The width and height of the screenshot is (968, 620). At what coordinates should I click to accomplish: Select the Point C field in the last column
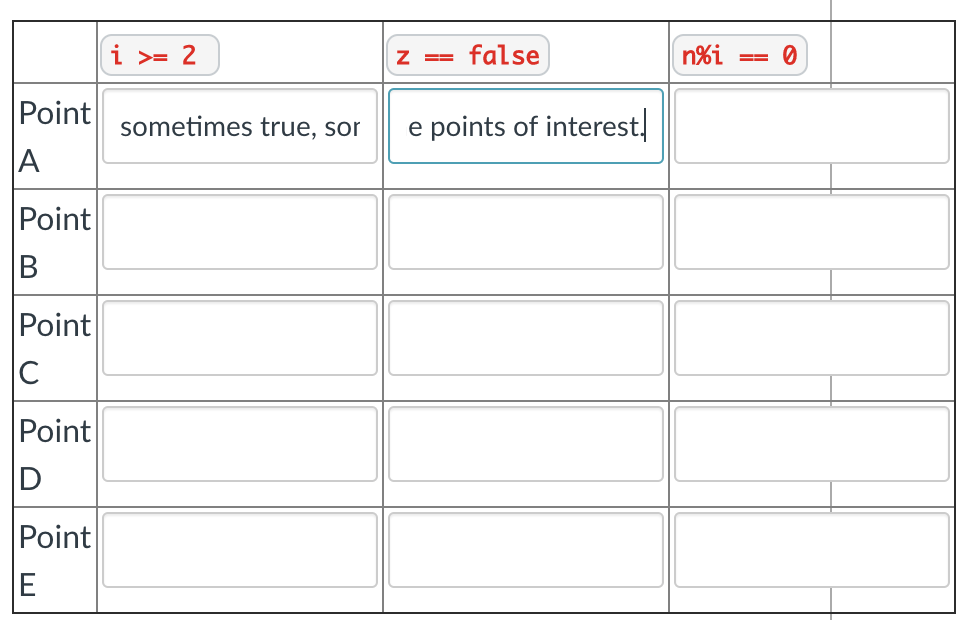pos(811,338)
